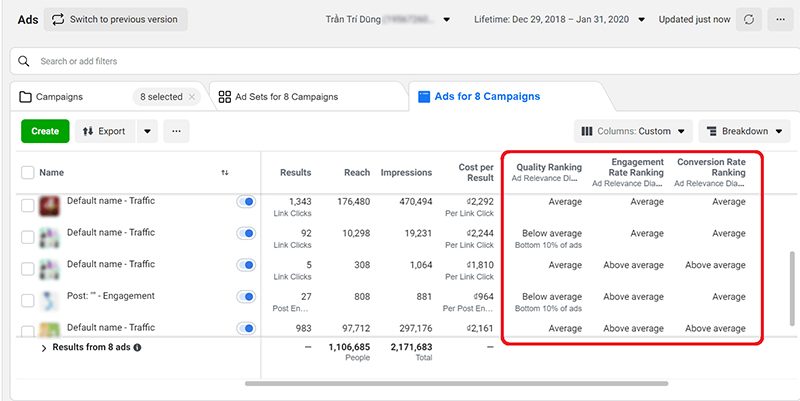Click the Name column header
The width and height of the screenshot is (800, 401).
tap(52, 172)
